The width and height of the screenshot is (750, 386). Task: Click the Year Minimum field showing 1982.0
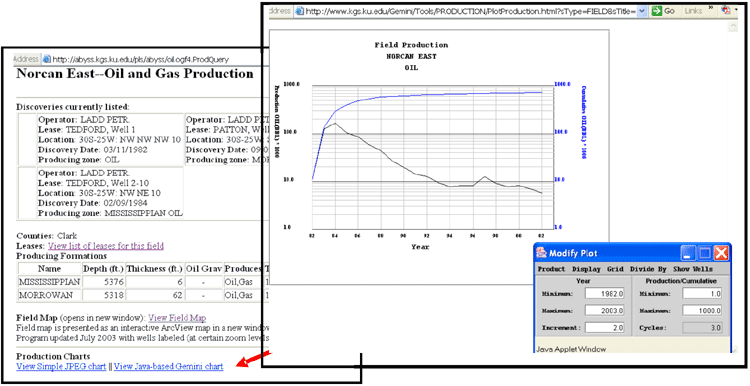click(605, 294)
